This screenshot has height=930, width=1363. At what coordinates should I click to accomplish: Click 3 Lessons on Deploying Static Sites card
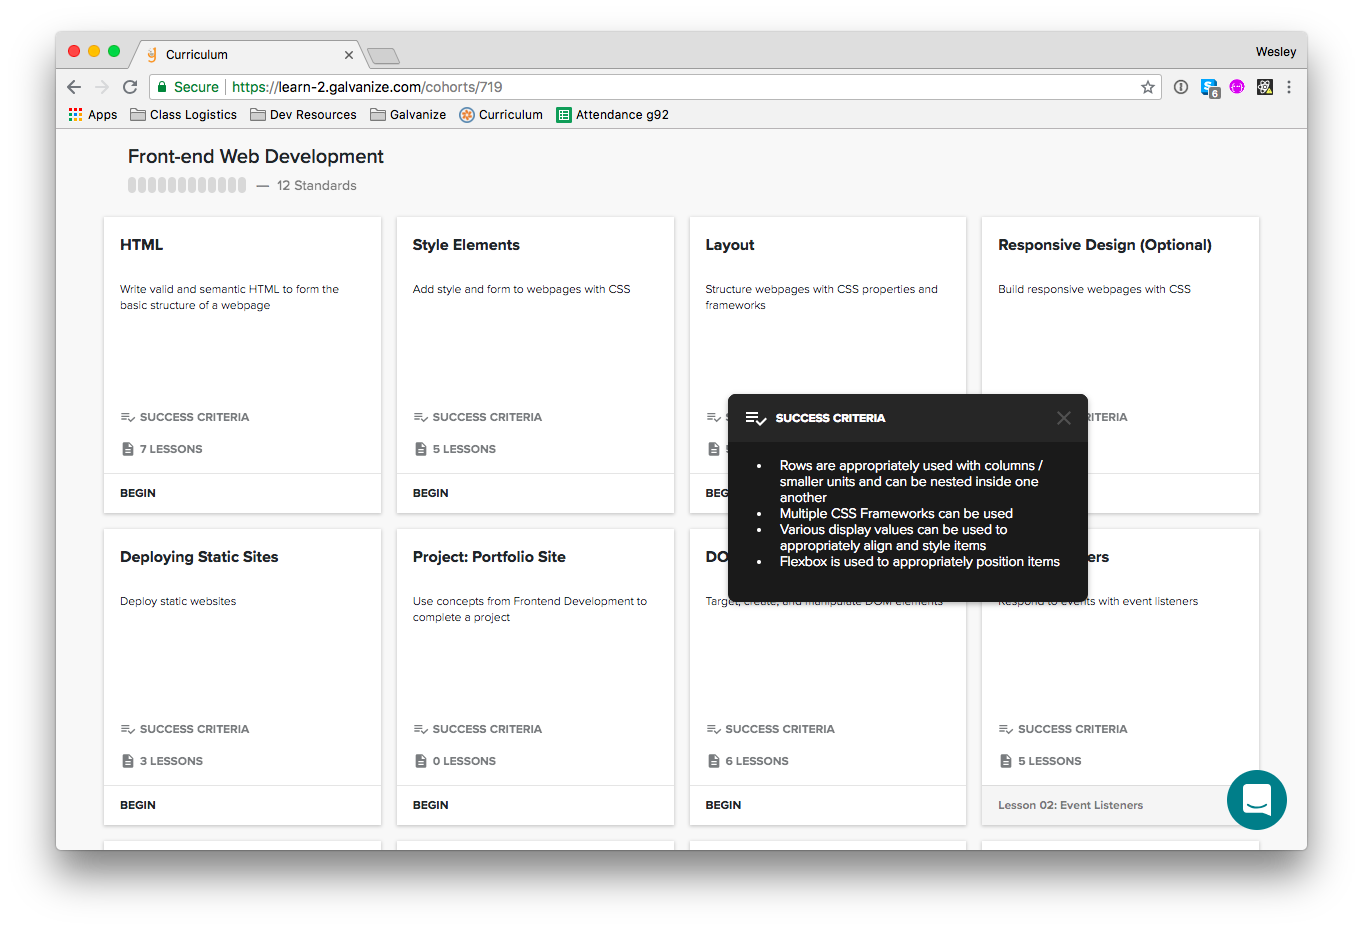(x=161, y=761)
